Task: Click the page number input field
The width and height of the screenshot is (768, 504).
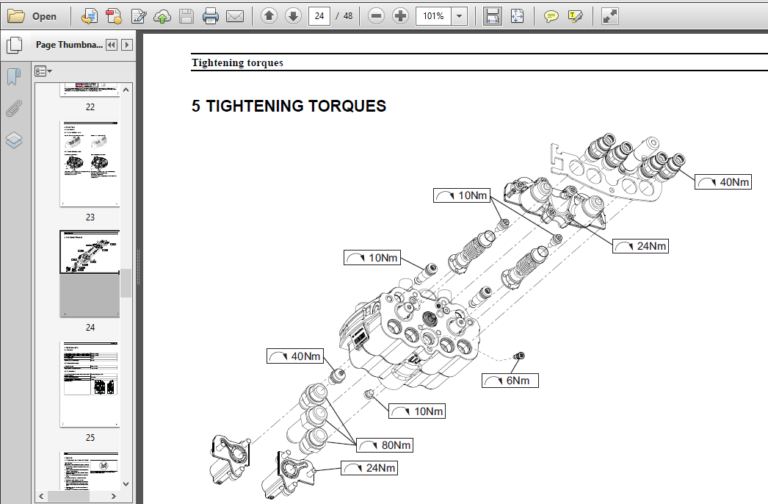Action: pyautogui.click(x=319, y=16)
